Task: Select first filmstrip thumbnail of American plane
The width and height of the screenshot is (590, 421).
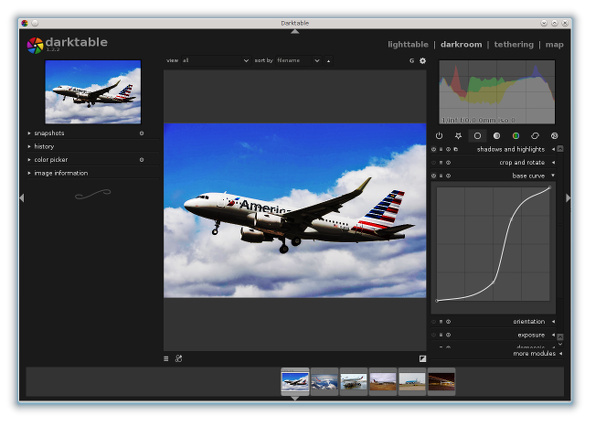Action: coord(295,381)
